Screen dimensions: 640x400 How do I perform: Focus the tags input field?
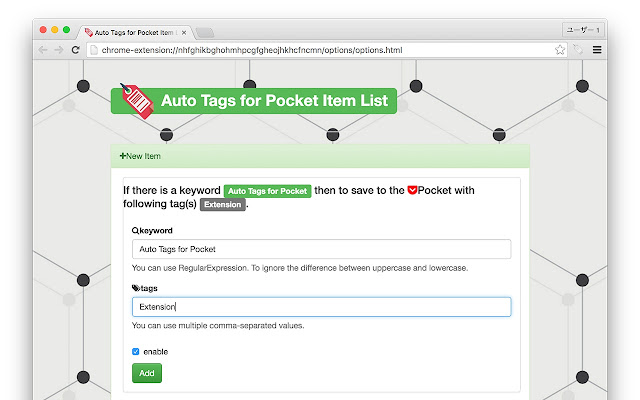point(321,307)
